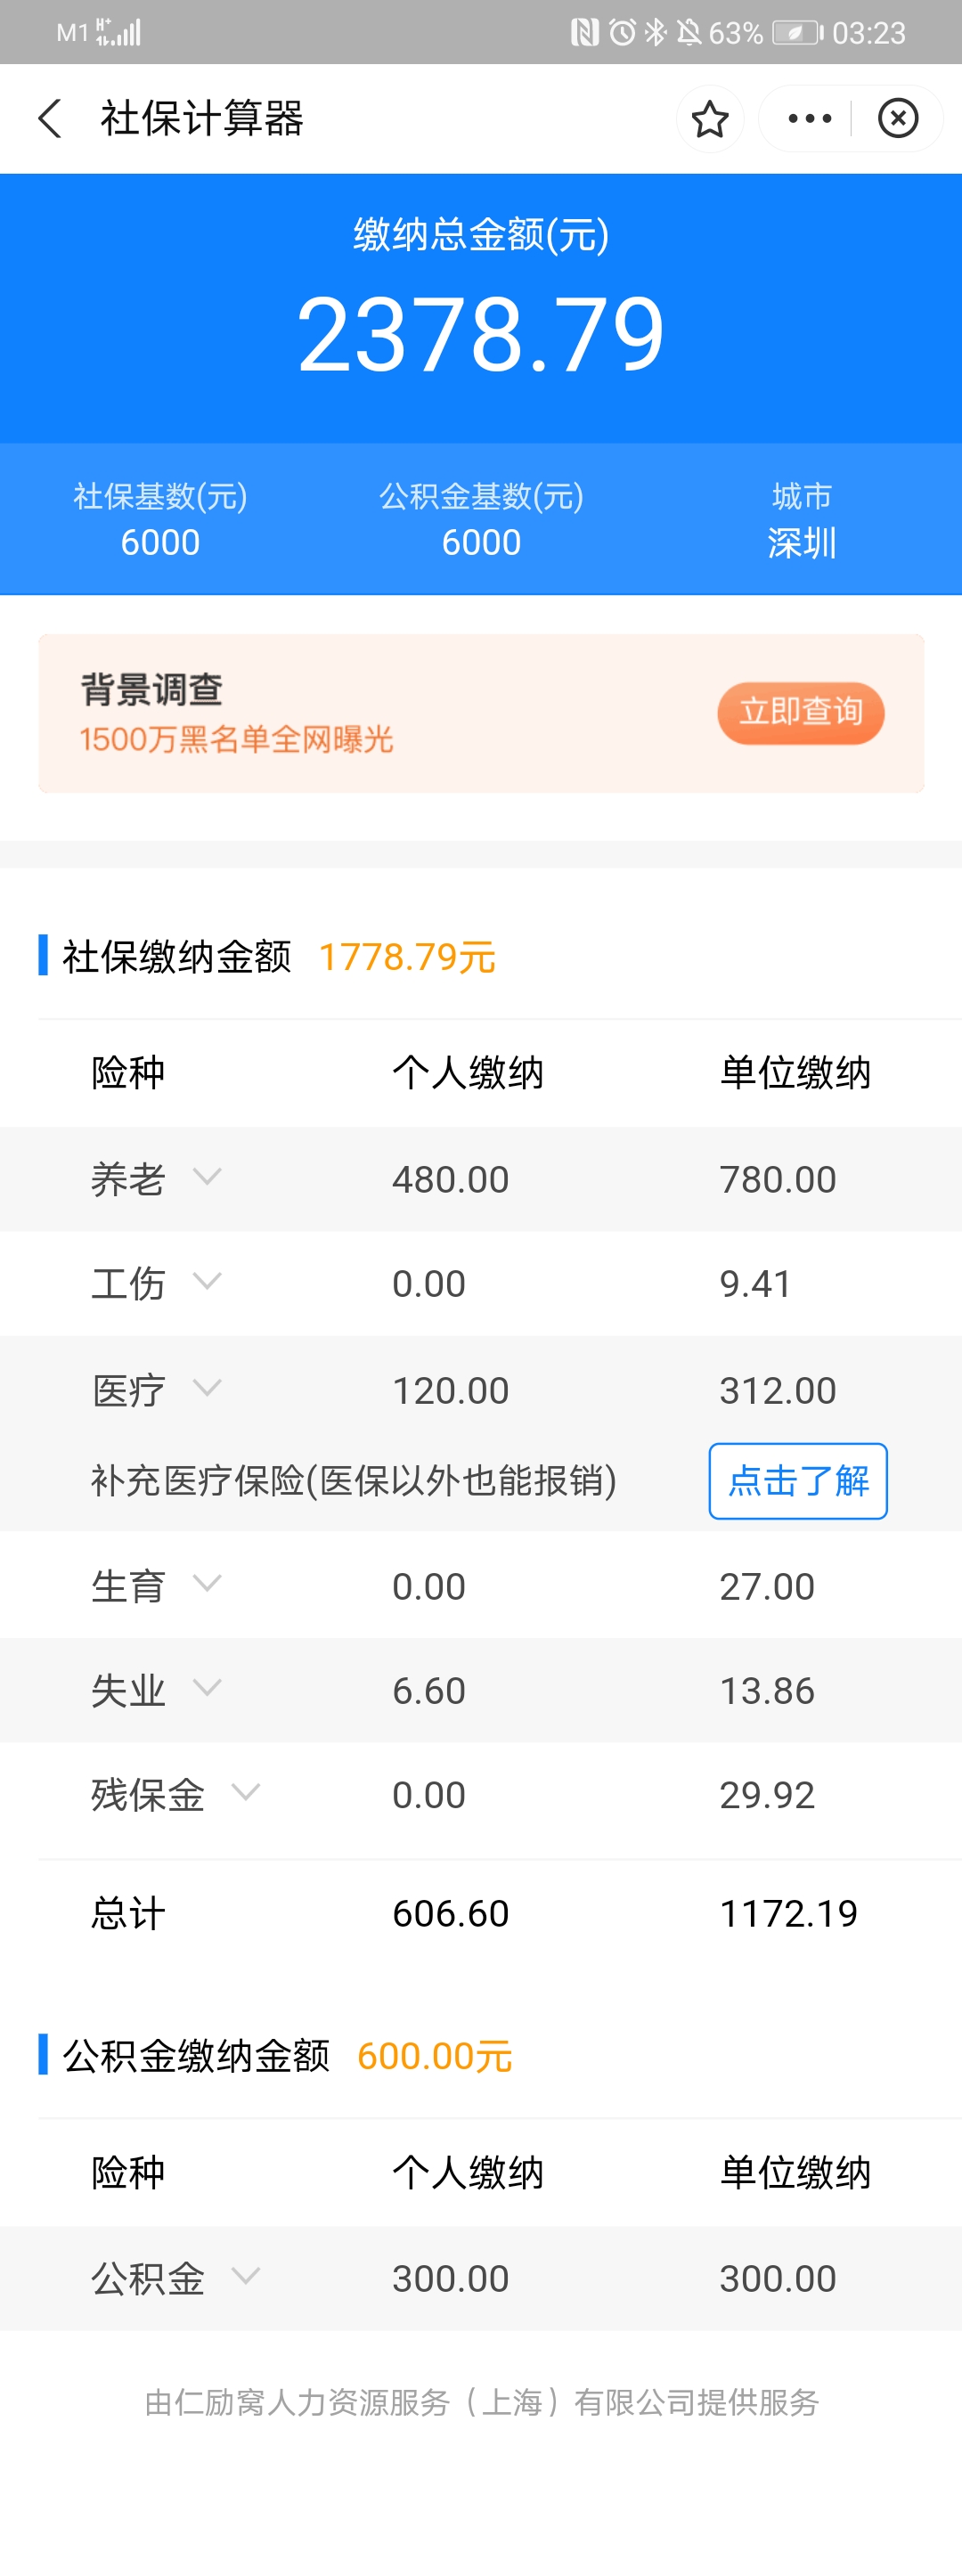962x2576 pixels.
Task: Tap the back arrow icon
Action: [50, 118]
